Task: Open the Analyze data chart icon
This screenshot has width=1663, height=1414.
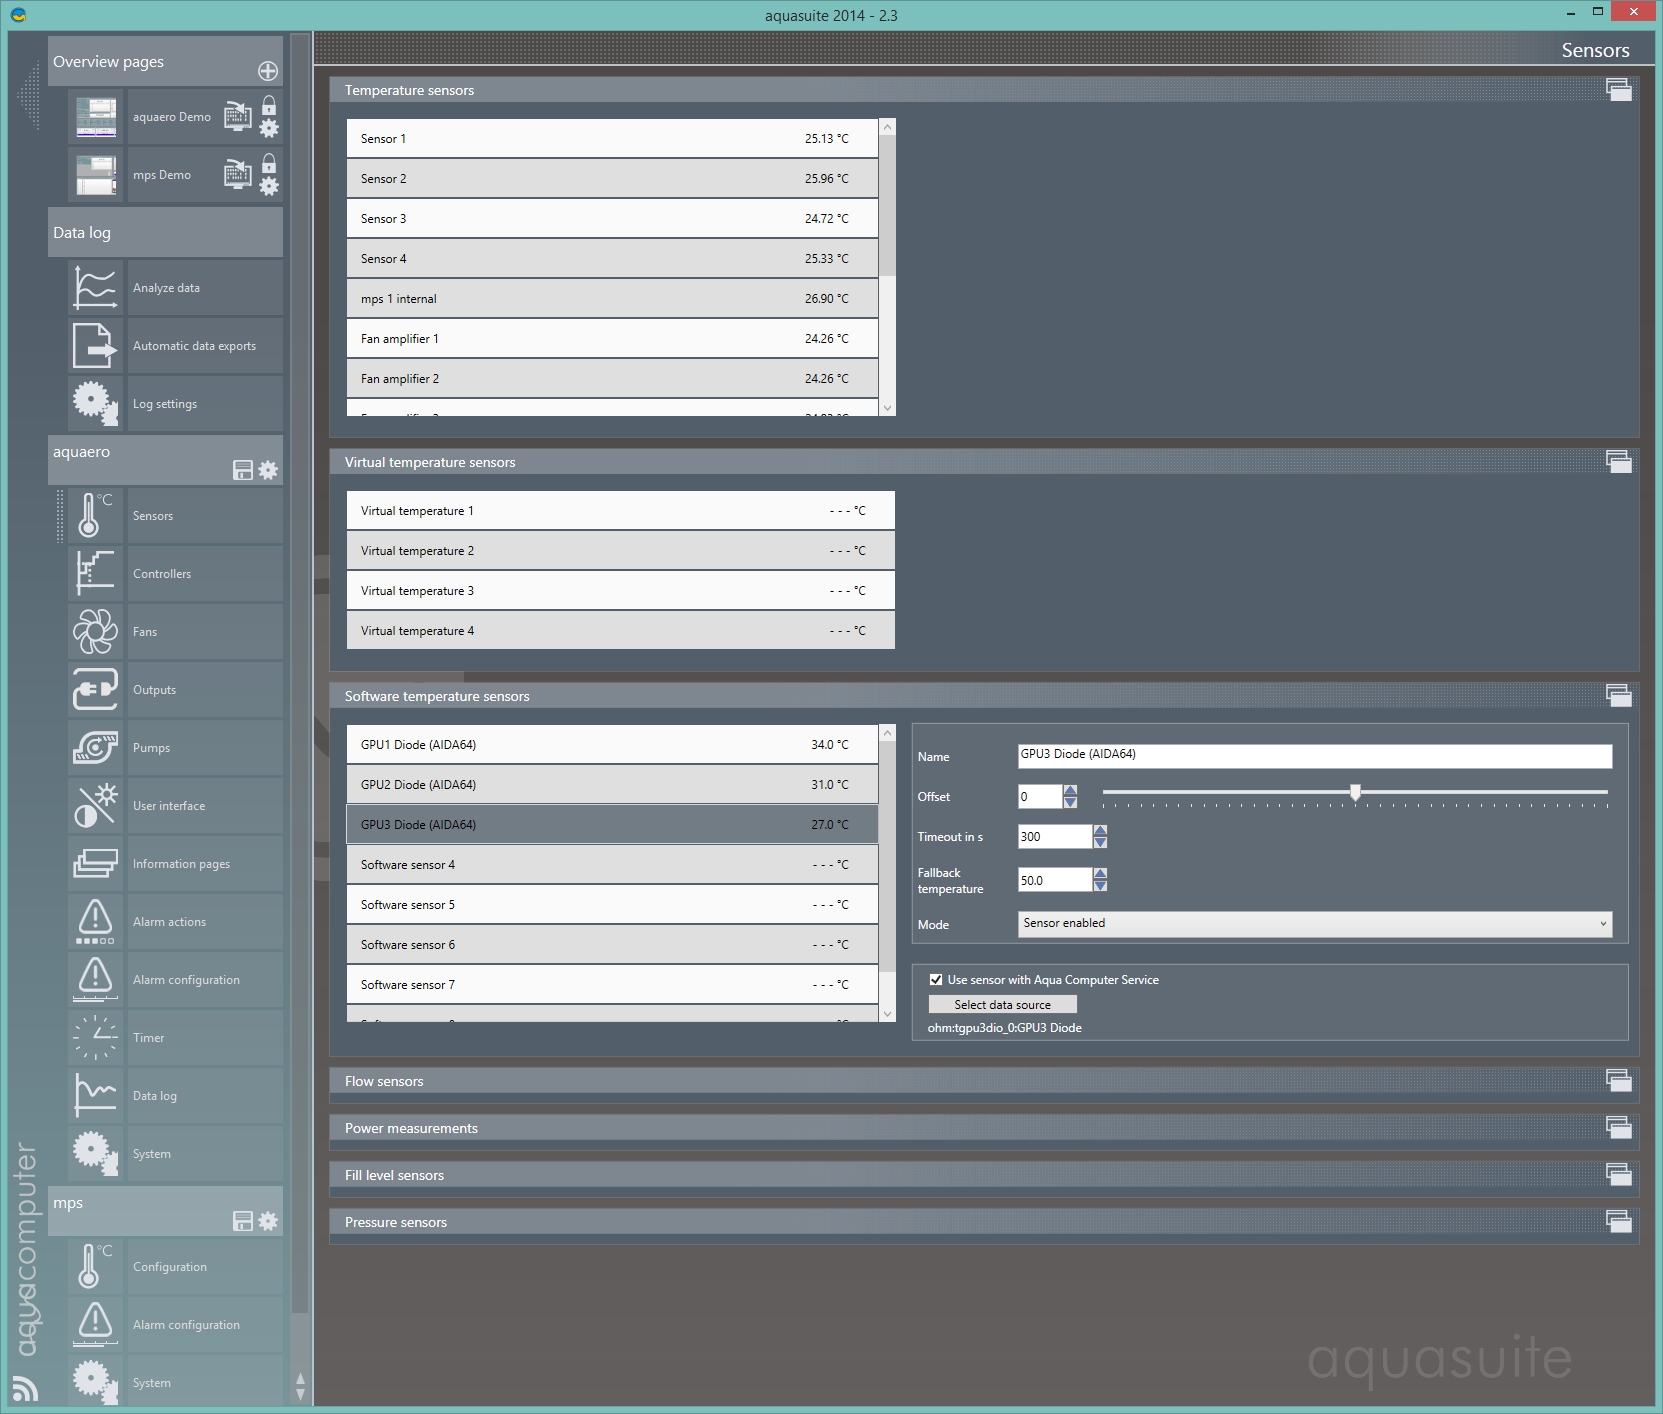Action: pos(95,288)
